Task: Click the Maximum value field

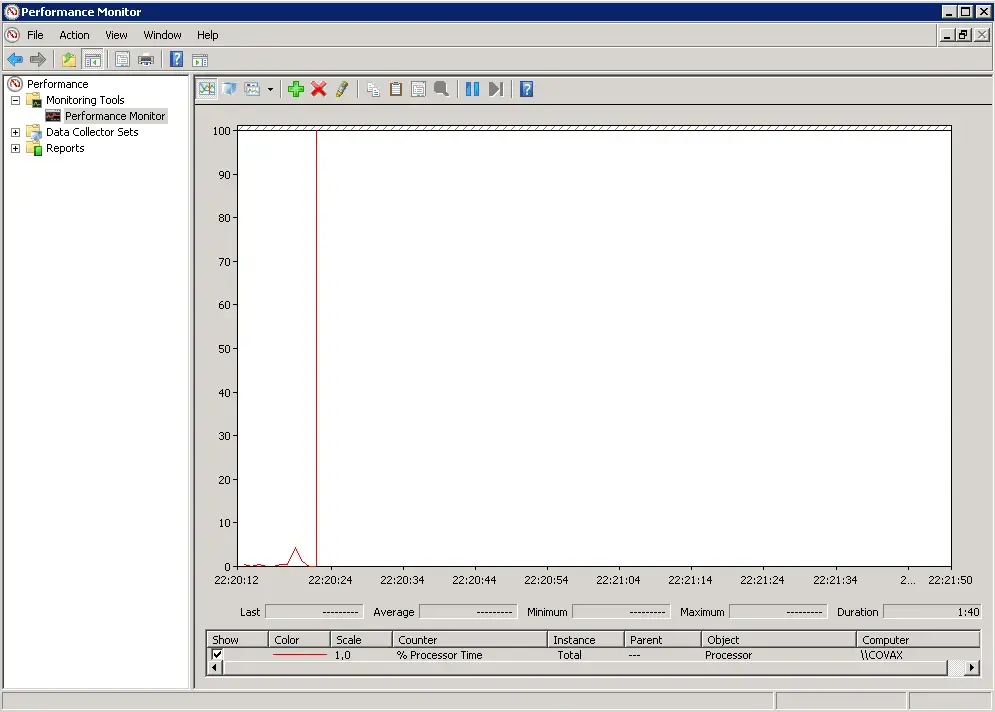Action: coord(779,612)
